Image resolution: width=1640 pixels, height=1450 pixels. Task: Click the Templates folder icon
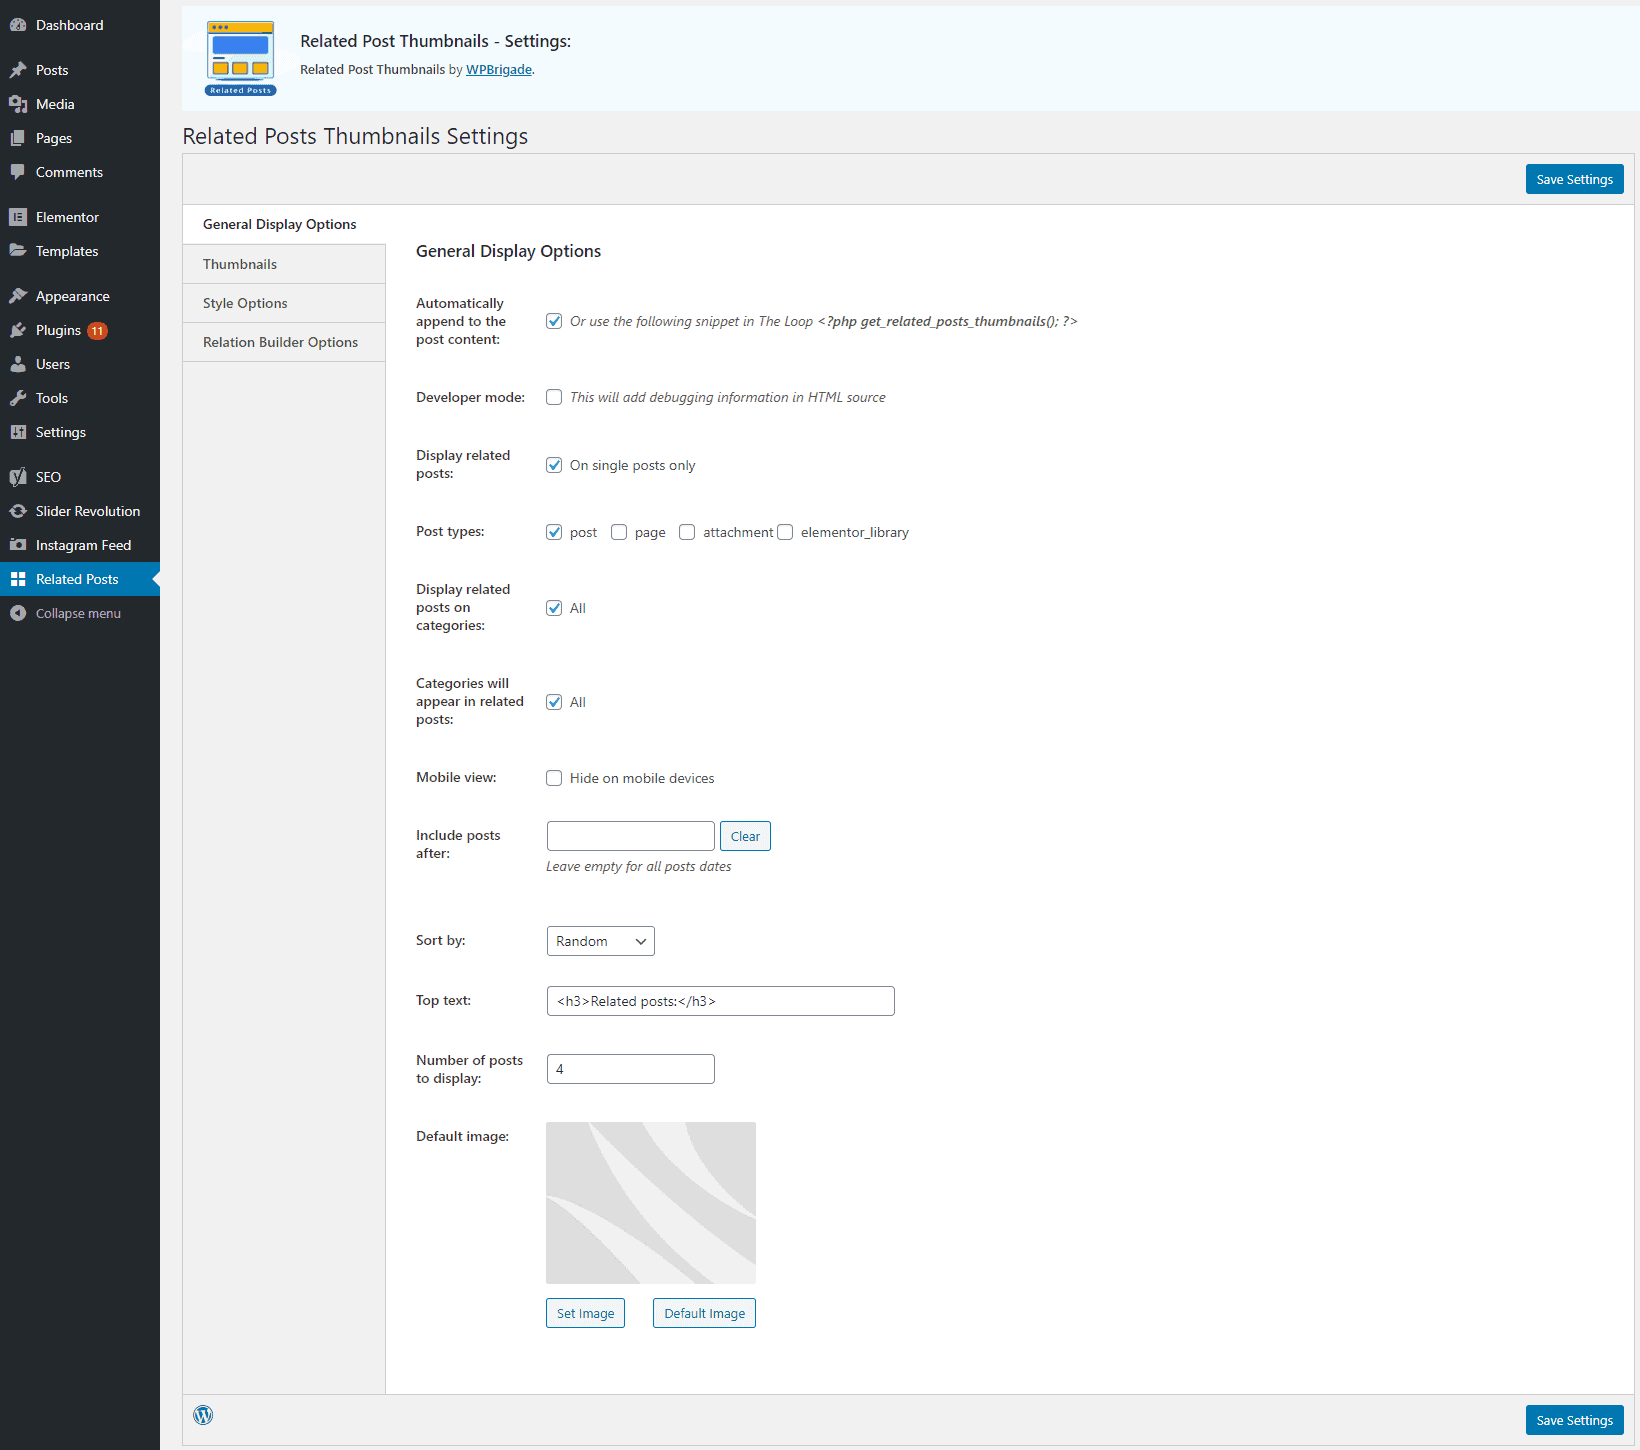pyautogui.click(x=18, y=251)
